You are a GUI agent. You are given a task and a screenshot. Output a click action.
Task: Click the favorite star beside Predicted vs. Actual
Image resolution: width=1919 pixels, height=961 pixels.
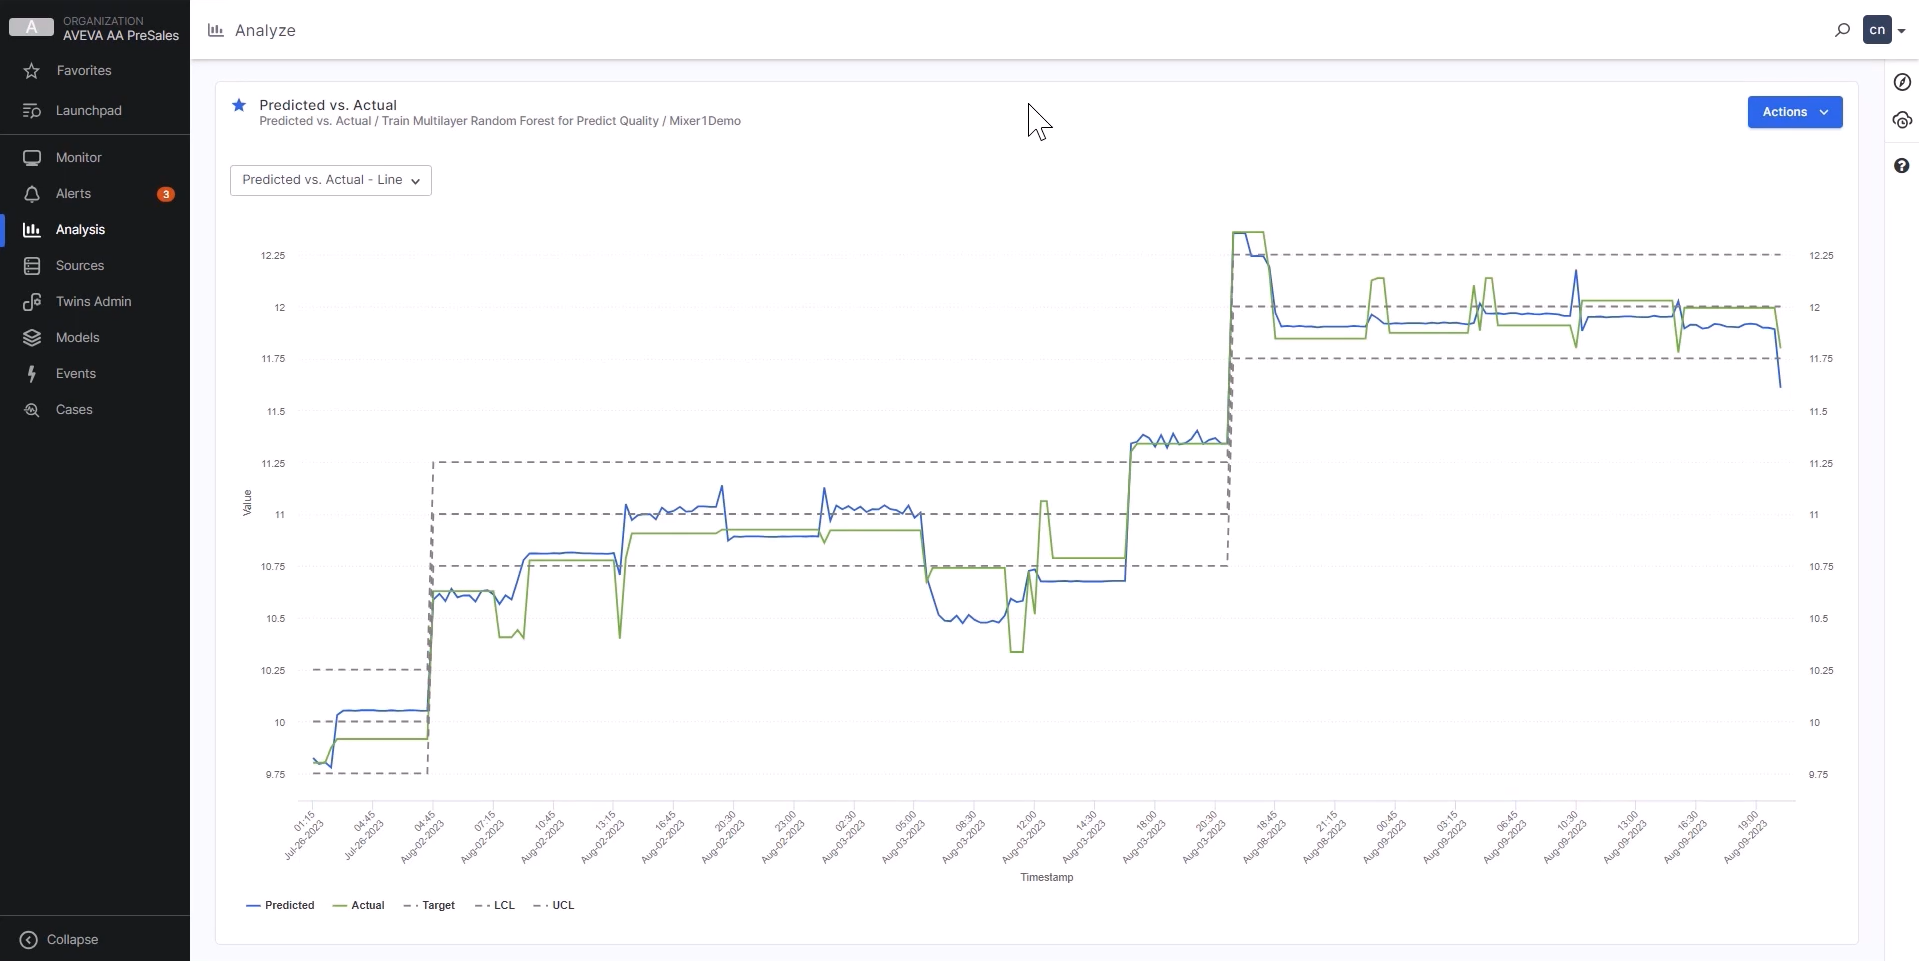coord(239,105)
